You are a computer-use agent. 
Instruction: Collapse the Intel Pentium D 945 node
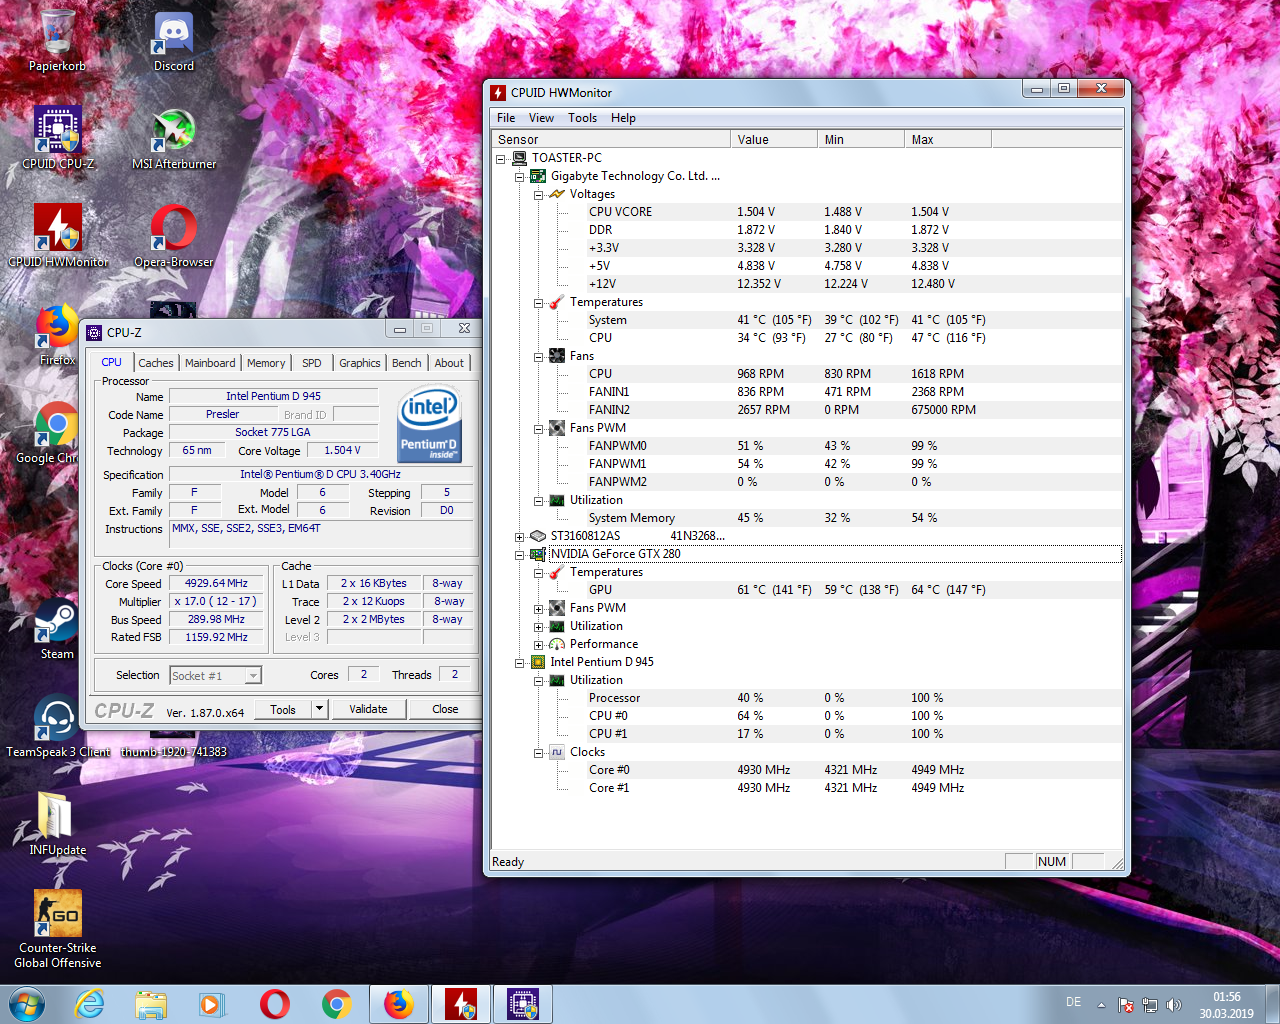coord(519,662)
